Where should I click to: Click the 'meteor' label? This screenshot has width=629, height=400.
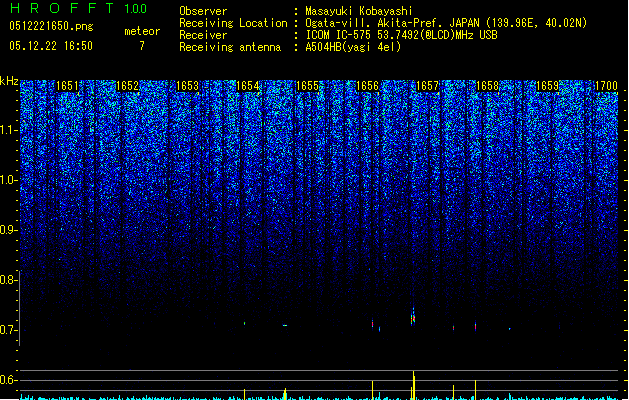142,31
